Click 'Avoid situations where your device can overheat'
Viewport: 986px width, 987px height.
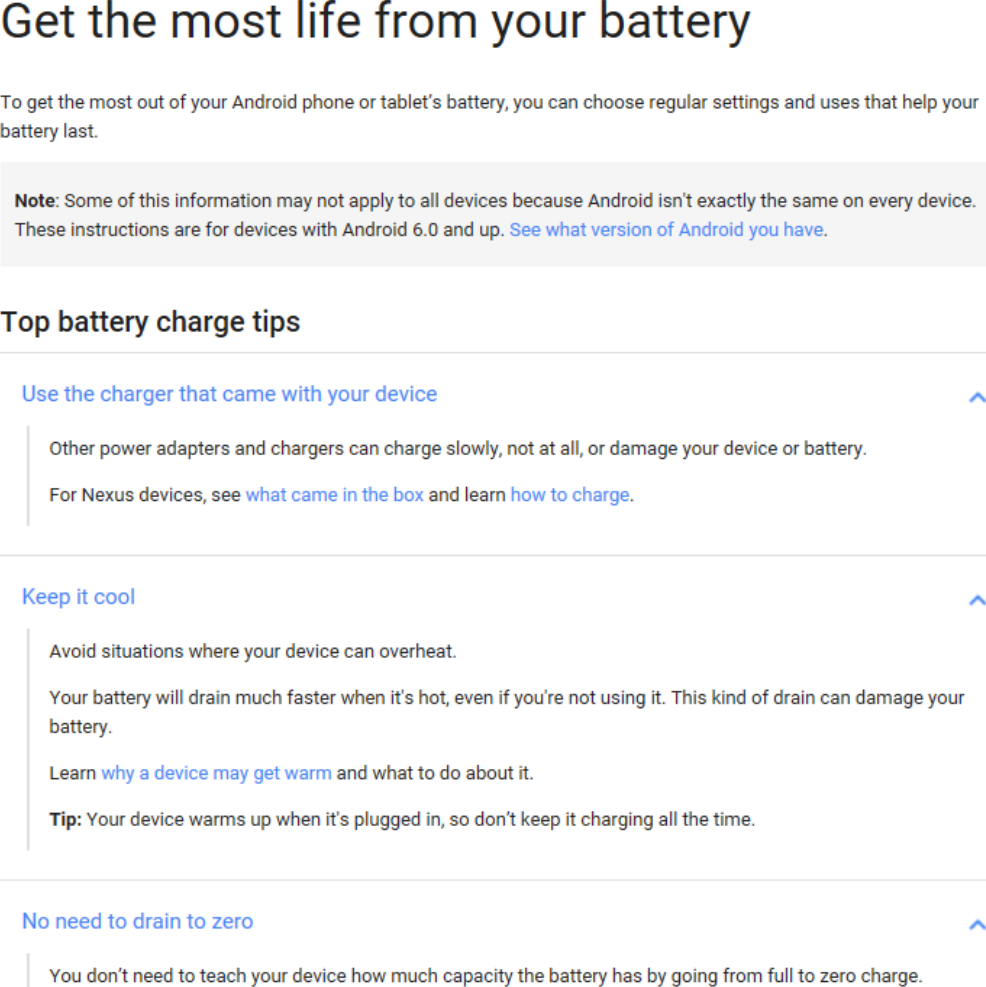click(252, 651)
